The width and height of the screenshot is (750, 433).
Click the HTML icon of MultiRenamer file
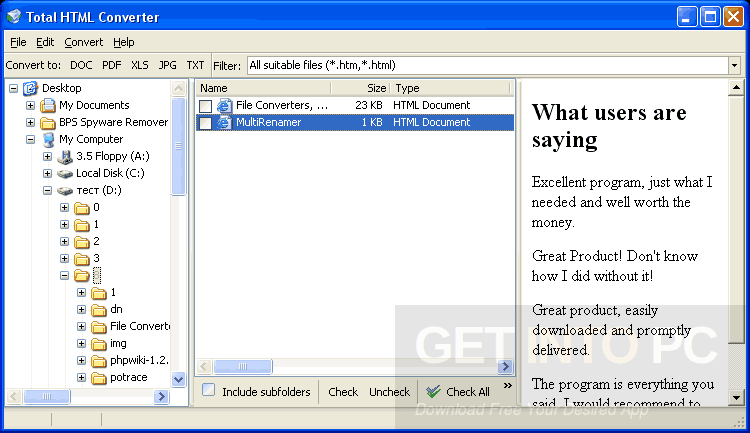coord(224,122)
